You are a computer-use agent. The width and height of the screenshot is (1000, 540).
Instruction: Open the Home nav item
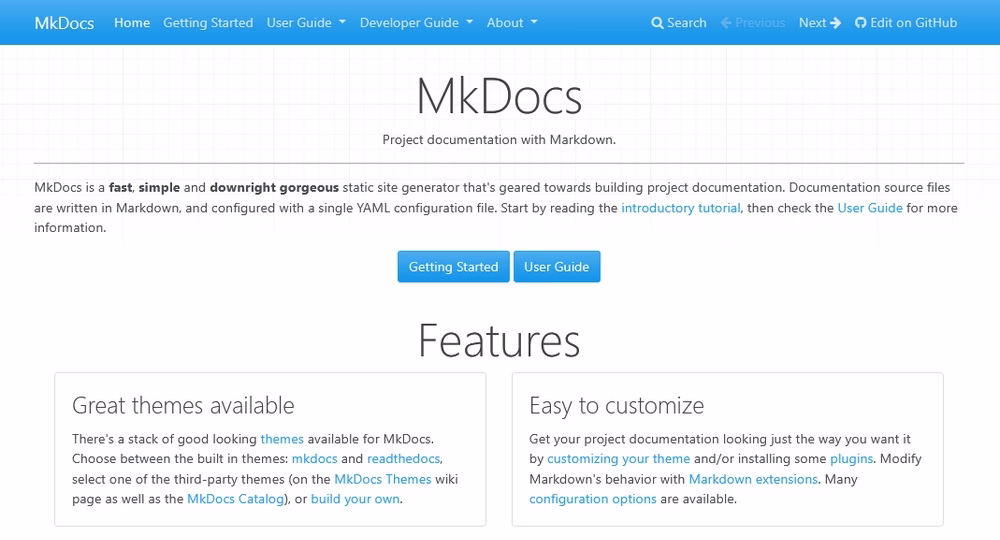pyautogui.click(x=132, y=22)
